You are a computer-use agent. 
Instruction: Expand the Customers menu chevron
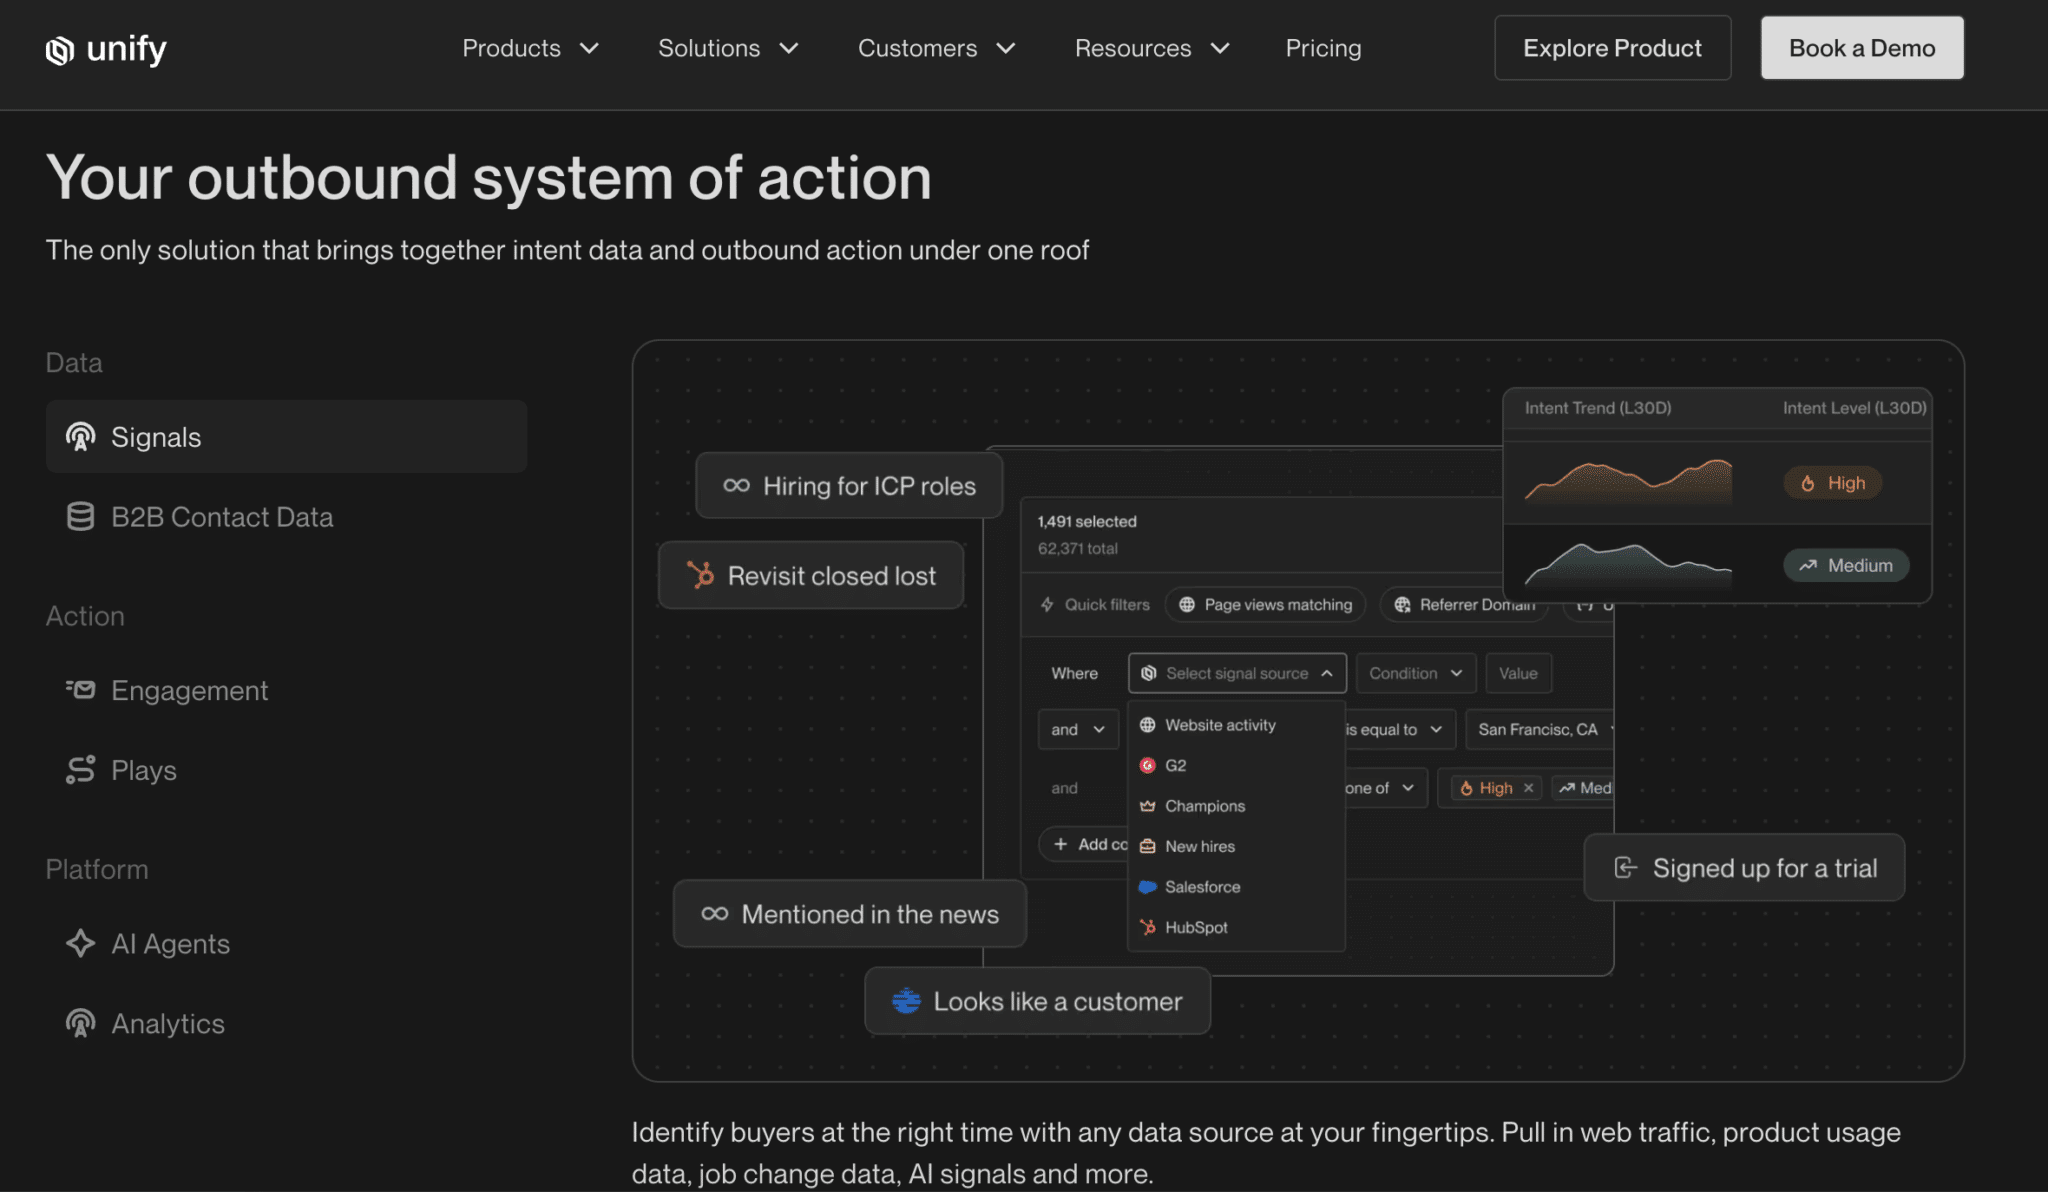click(x=1006, y=48)
